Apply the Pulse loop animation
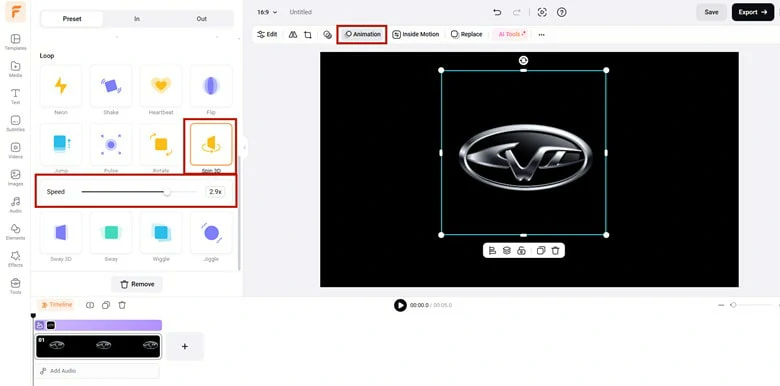 (111, 145)
